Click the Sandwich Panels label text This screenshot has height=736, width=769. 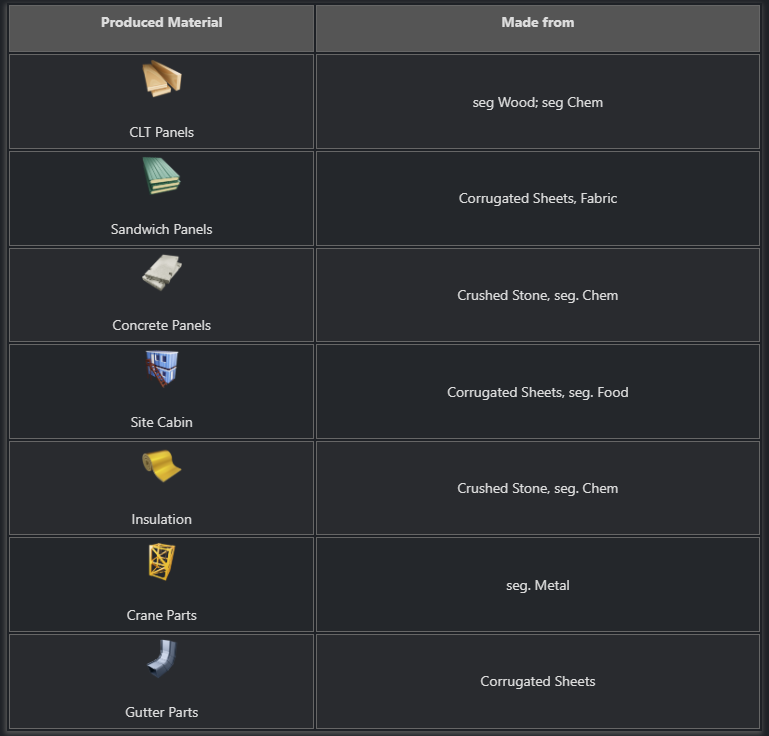161,229
